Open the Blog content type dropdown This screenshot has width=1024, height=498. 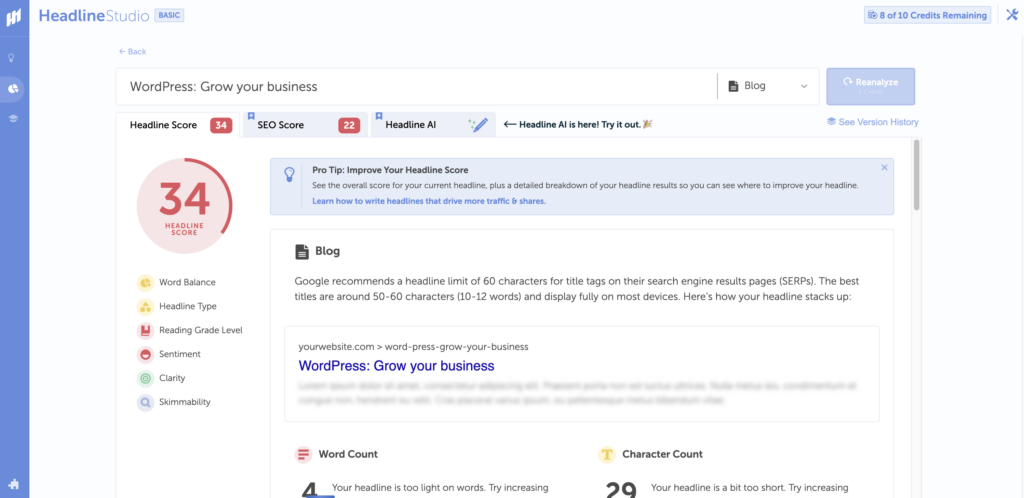(x=768, y=86)
